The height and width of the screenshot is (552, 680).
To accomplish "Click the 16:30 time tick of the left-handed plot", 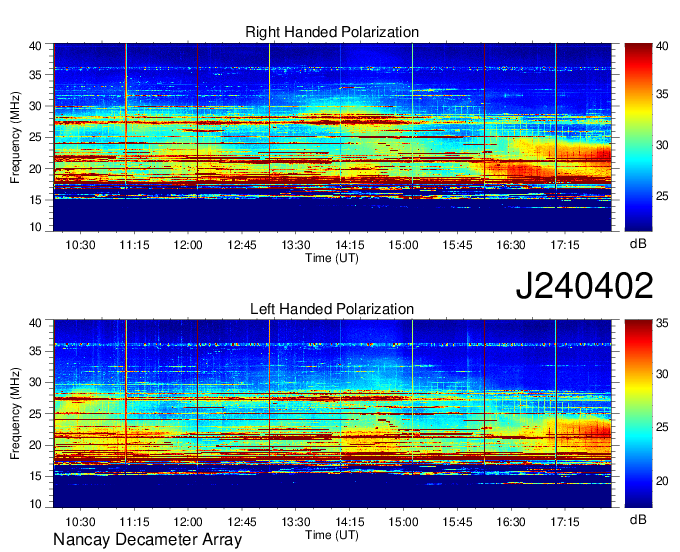I will [511, 521].
